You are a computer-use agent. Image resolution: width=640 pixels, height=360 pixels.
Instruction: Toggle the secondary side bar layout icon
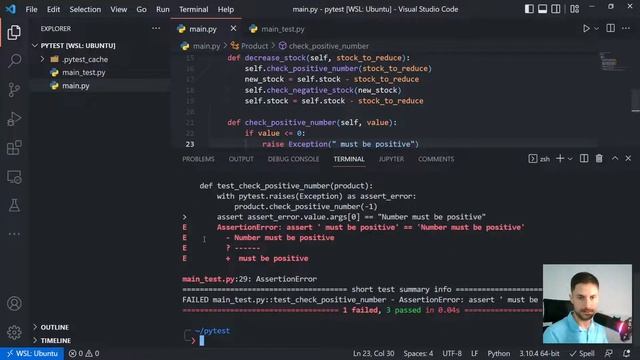click(556, 9)
